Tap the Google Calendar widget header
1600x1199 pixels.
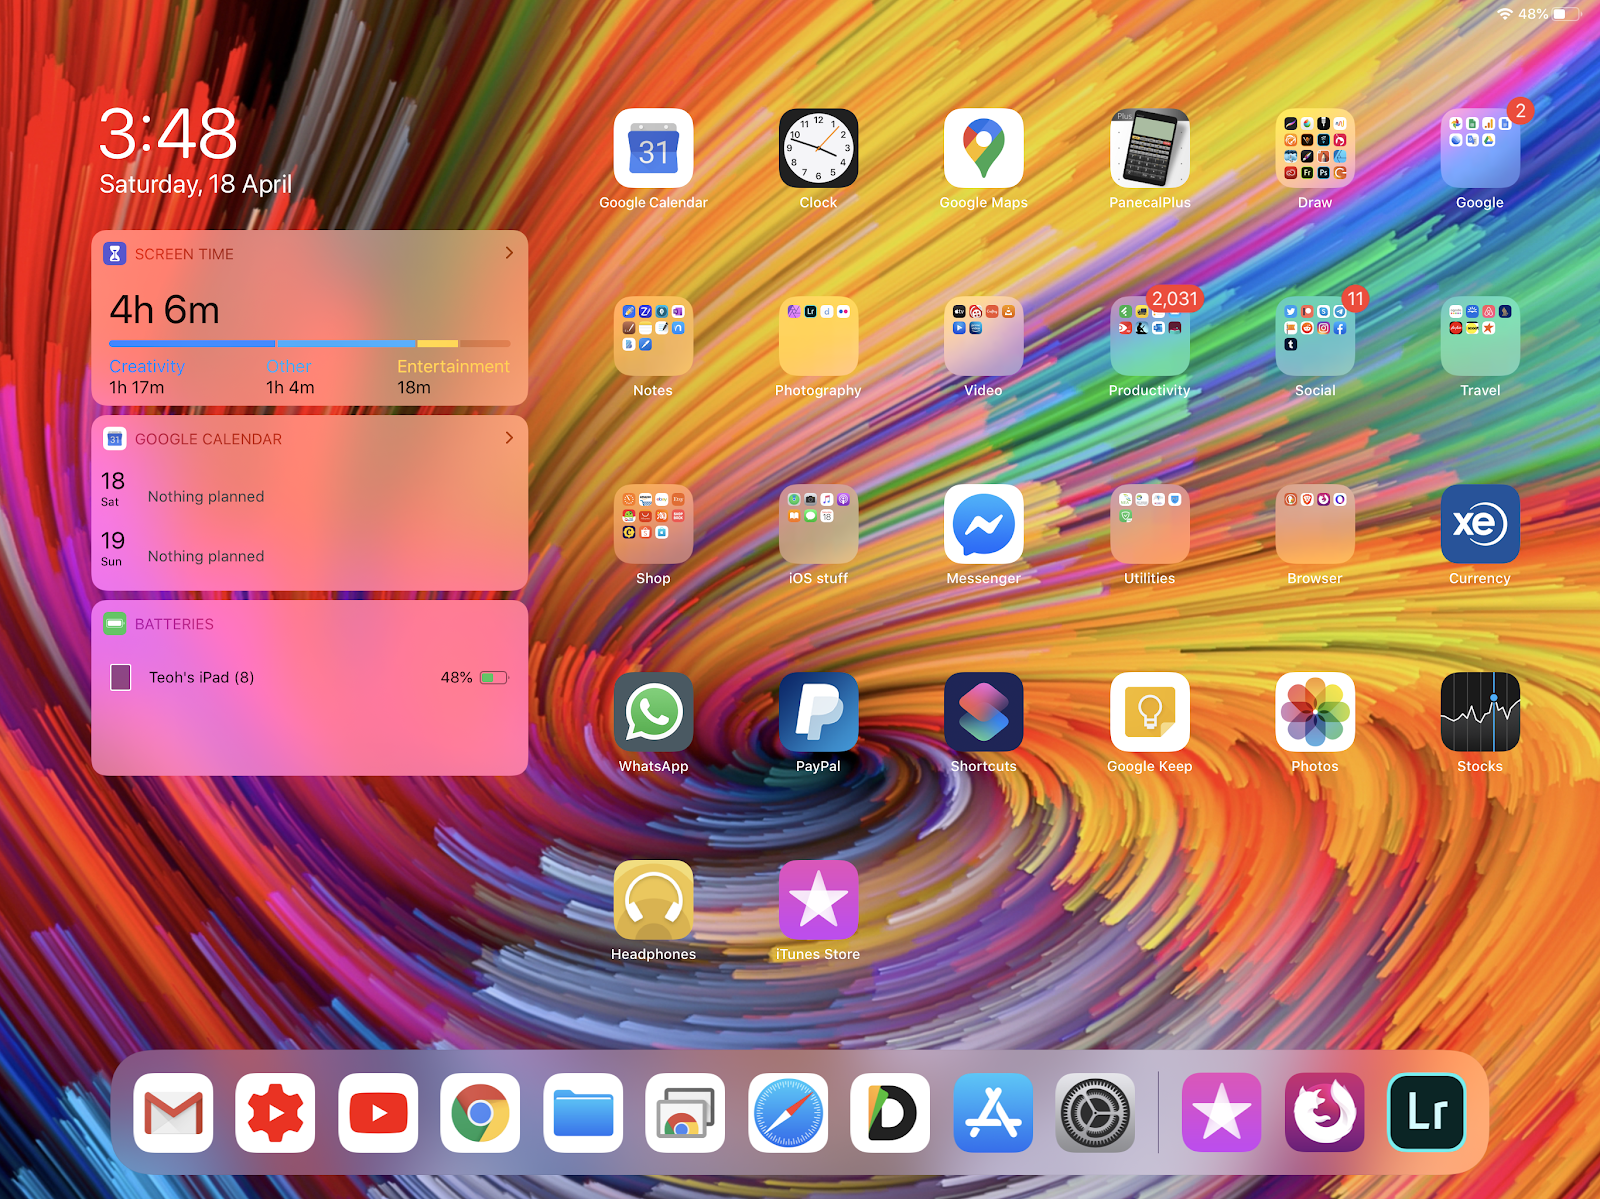tap(309, 439)
